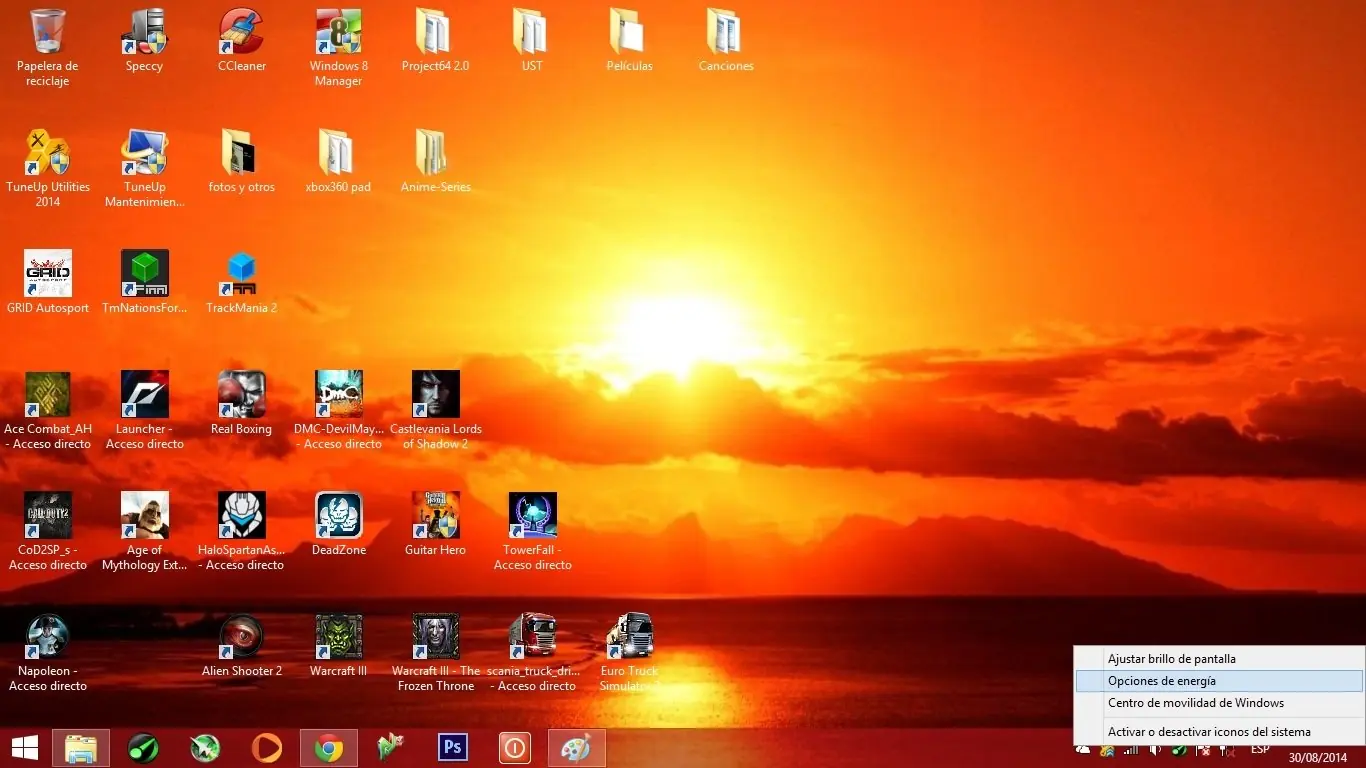Select the TmNationsForever shortcut
Image resolution: width=1366 pixels, height=768 pixels.
144,283
